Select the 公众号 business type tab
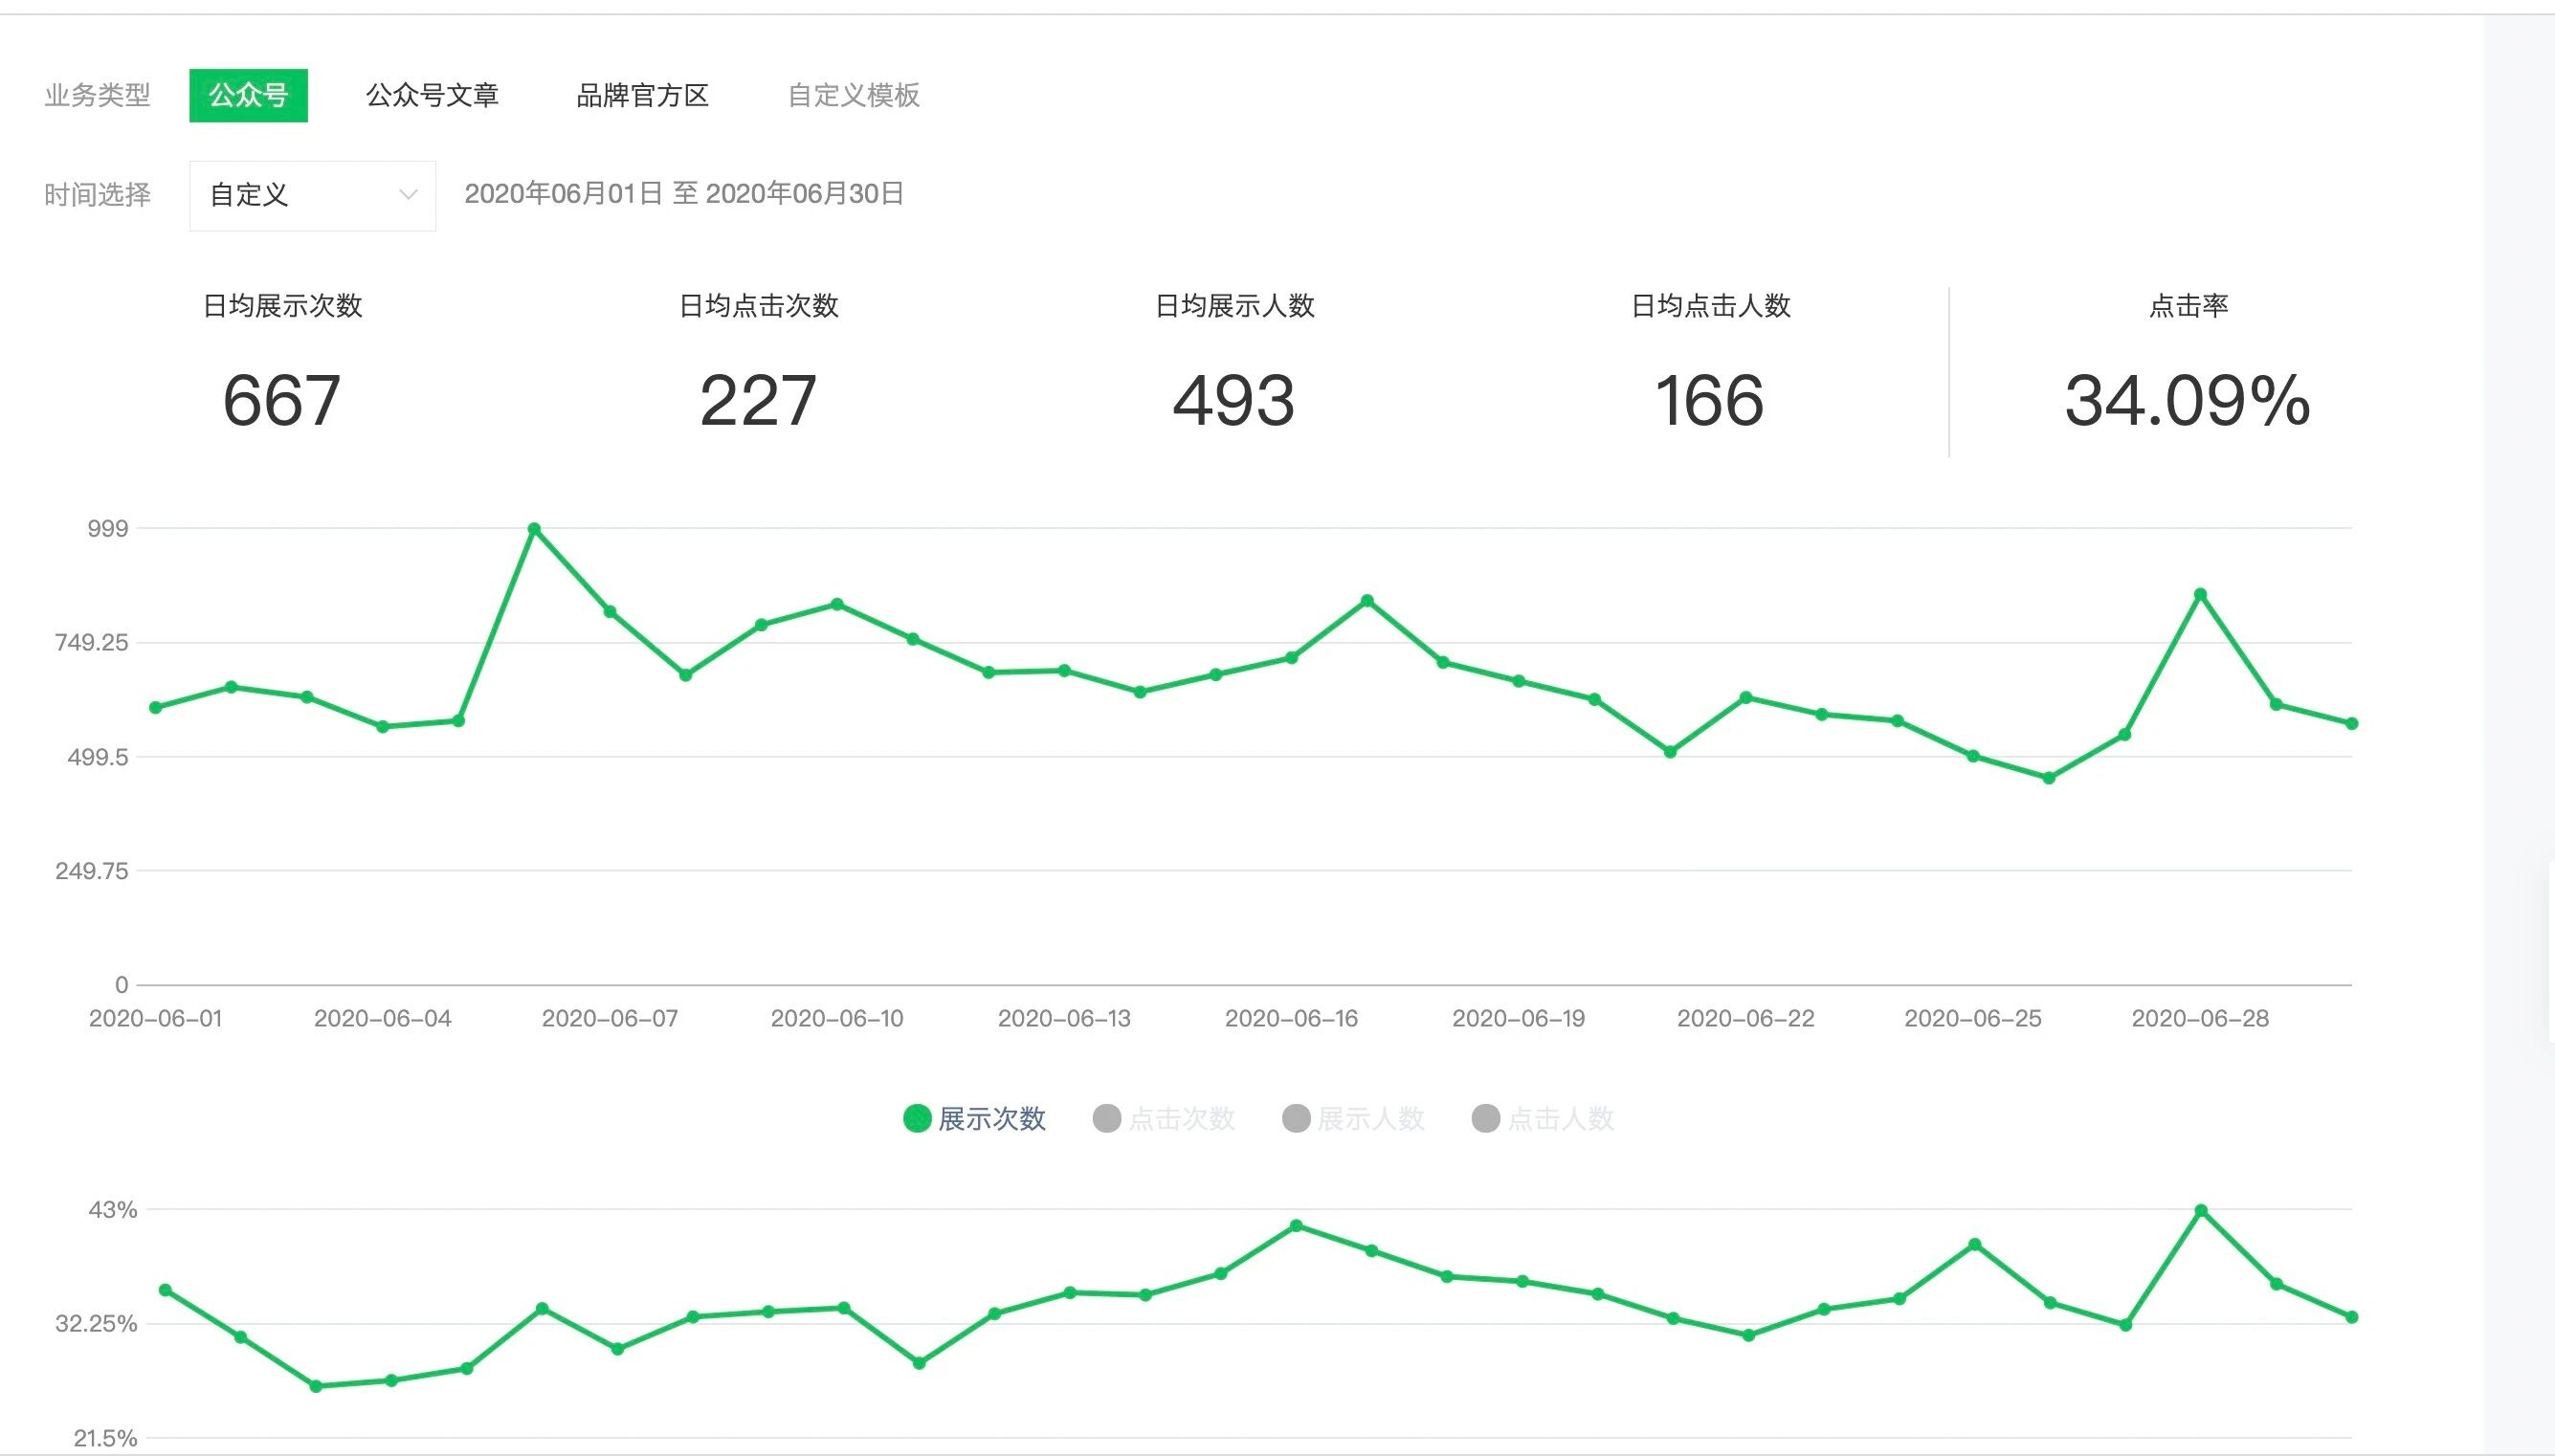 (248, 95)
